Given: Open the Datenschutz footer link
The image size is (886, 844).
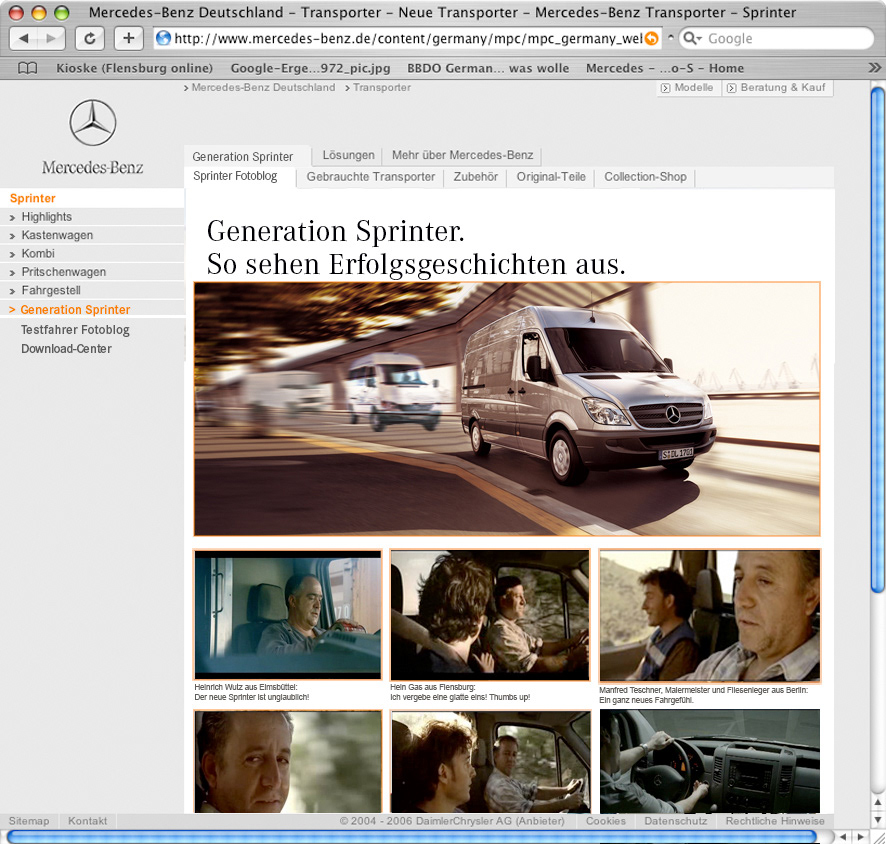Looking at the screenshot, I should tap(676, 821).
